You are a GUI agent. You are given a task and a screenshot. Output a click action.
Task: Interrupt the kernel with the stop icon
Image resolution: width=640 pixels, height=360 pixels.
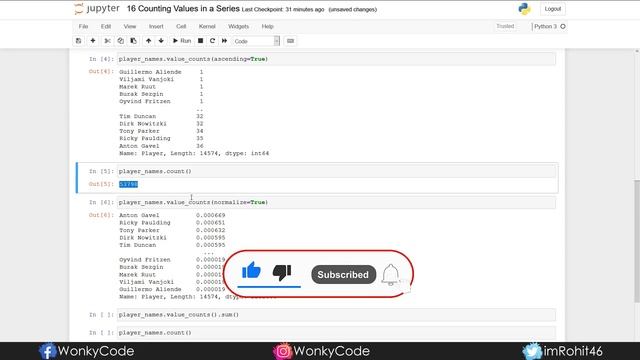pyautogui.click(x=200, y=41)
